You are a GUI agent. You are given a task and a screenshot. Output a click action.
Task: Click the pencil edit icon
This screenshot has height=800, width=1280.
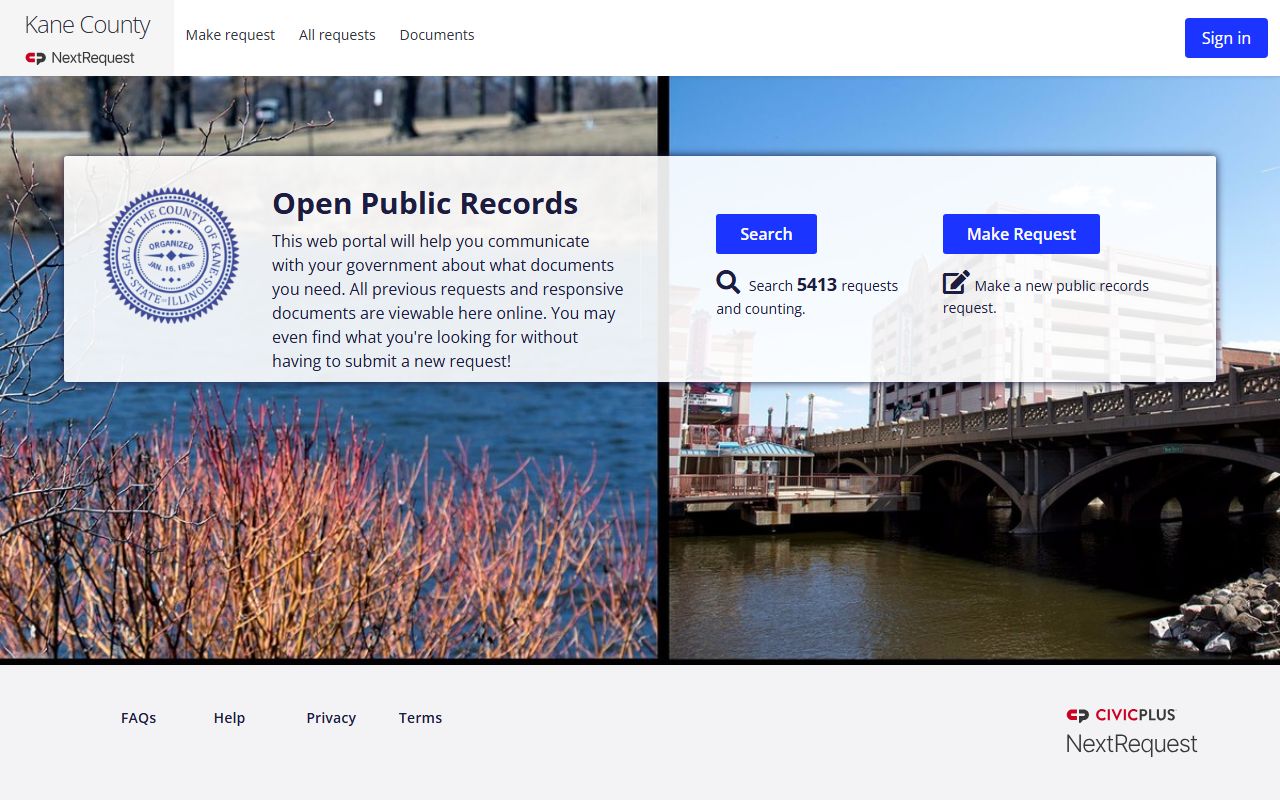[x=956, y=282]
